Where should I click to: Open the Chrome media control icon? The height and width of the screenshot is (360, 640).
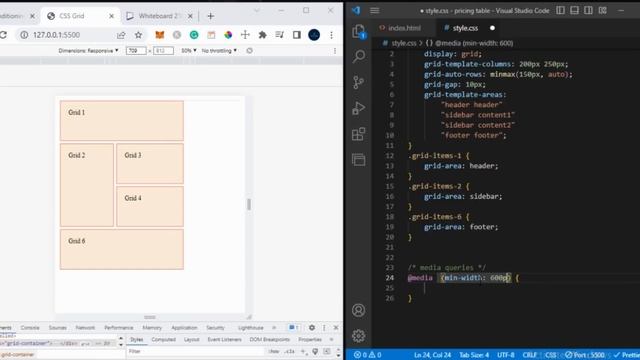coord(280,35)
